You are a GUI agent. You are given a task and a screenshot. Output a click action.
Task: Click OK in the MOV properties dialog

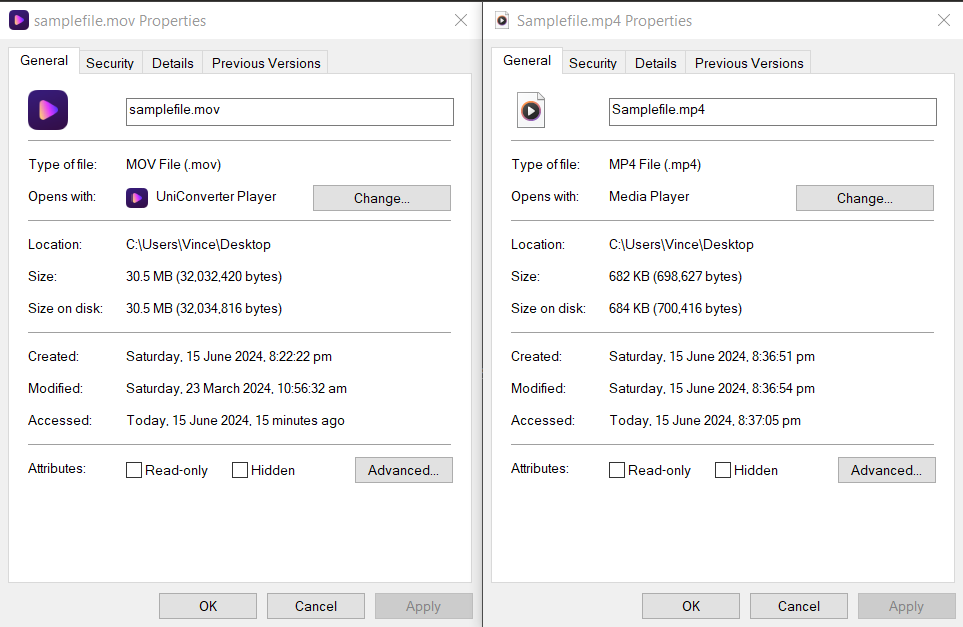207,605
